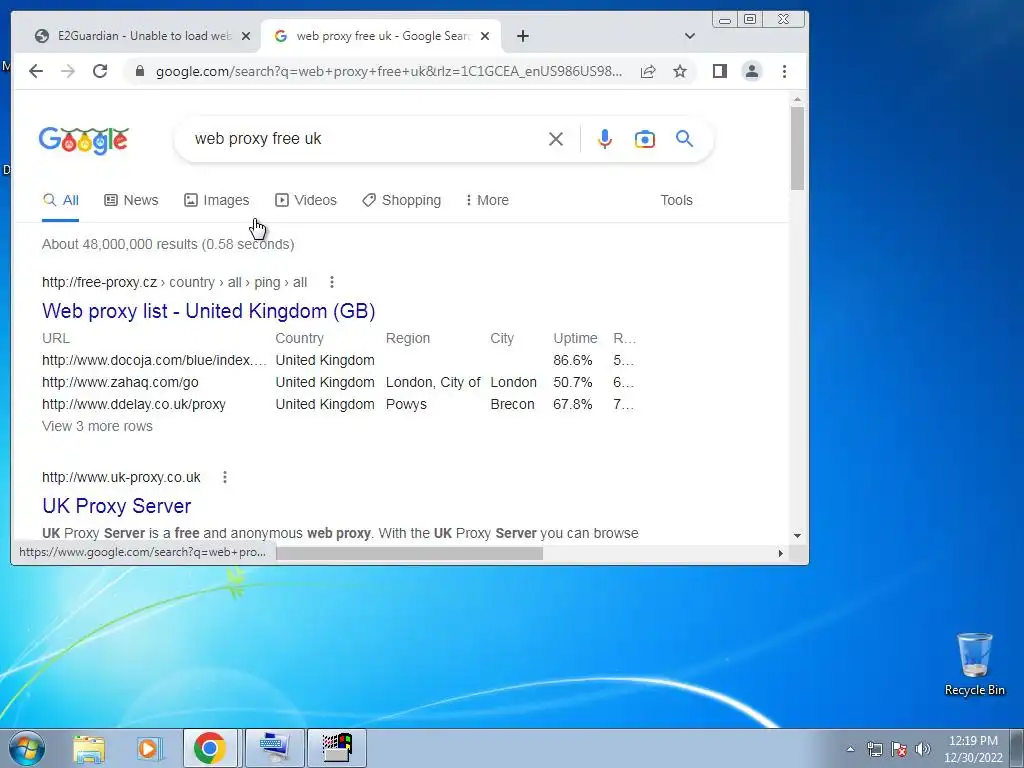Open Windows Media Player from taskbar
The width and height of the screenshot is (1024, 768).
pyautogui.click(x=149, y=748)
